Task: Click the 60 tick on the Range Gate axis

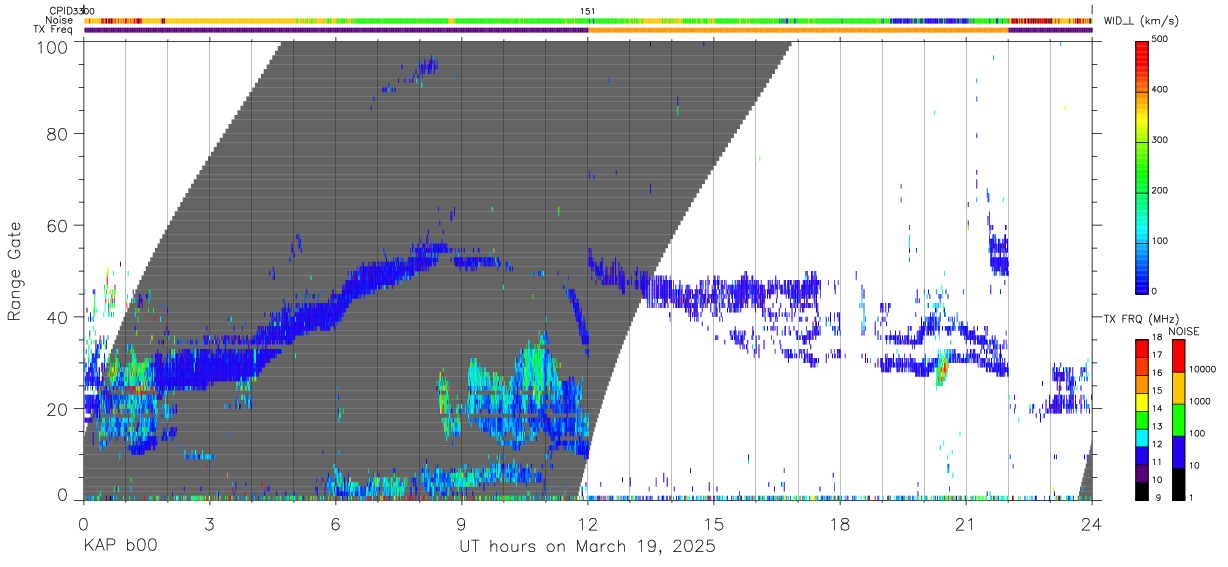Action: [x=58, y=226]
